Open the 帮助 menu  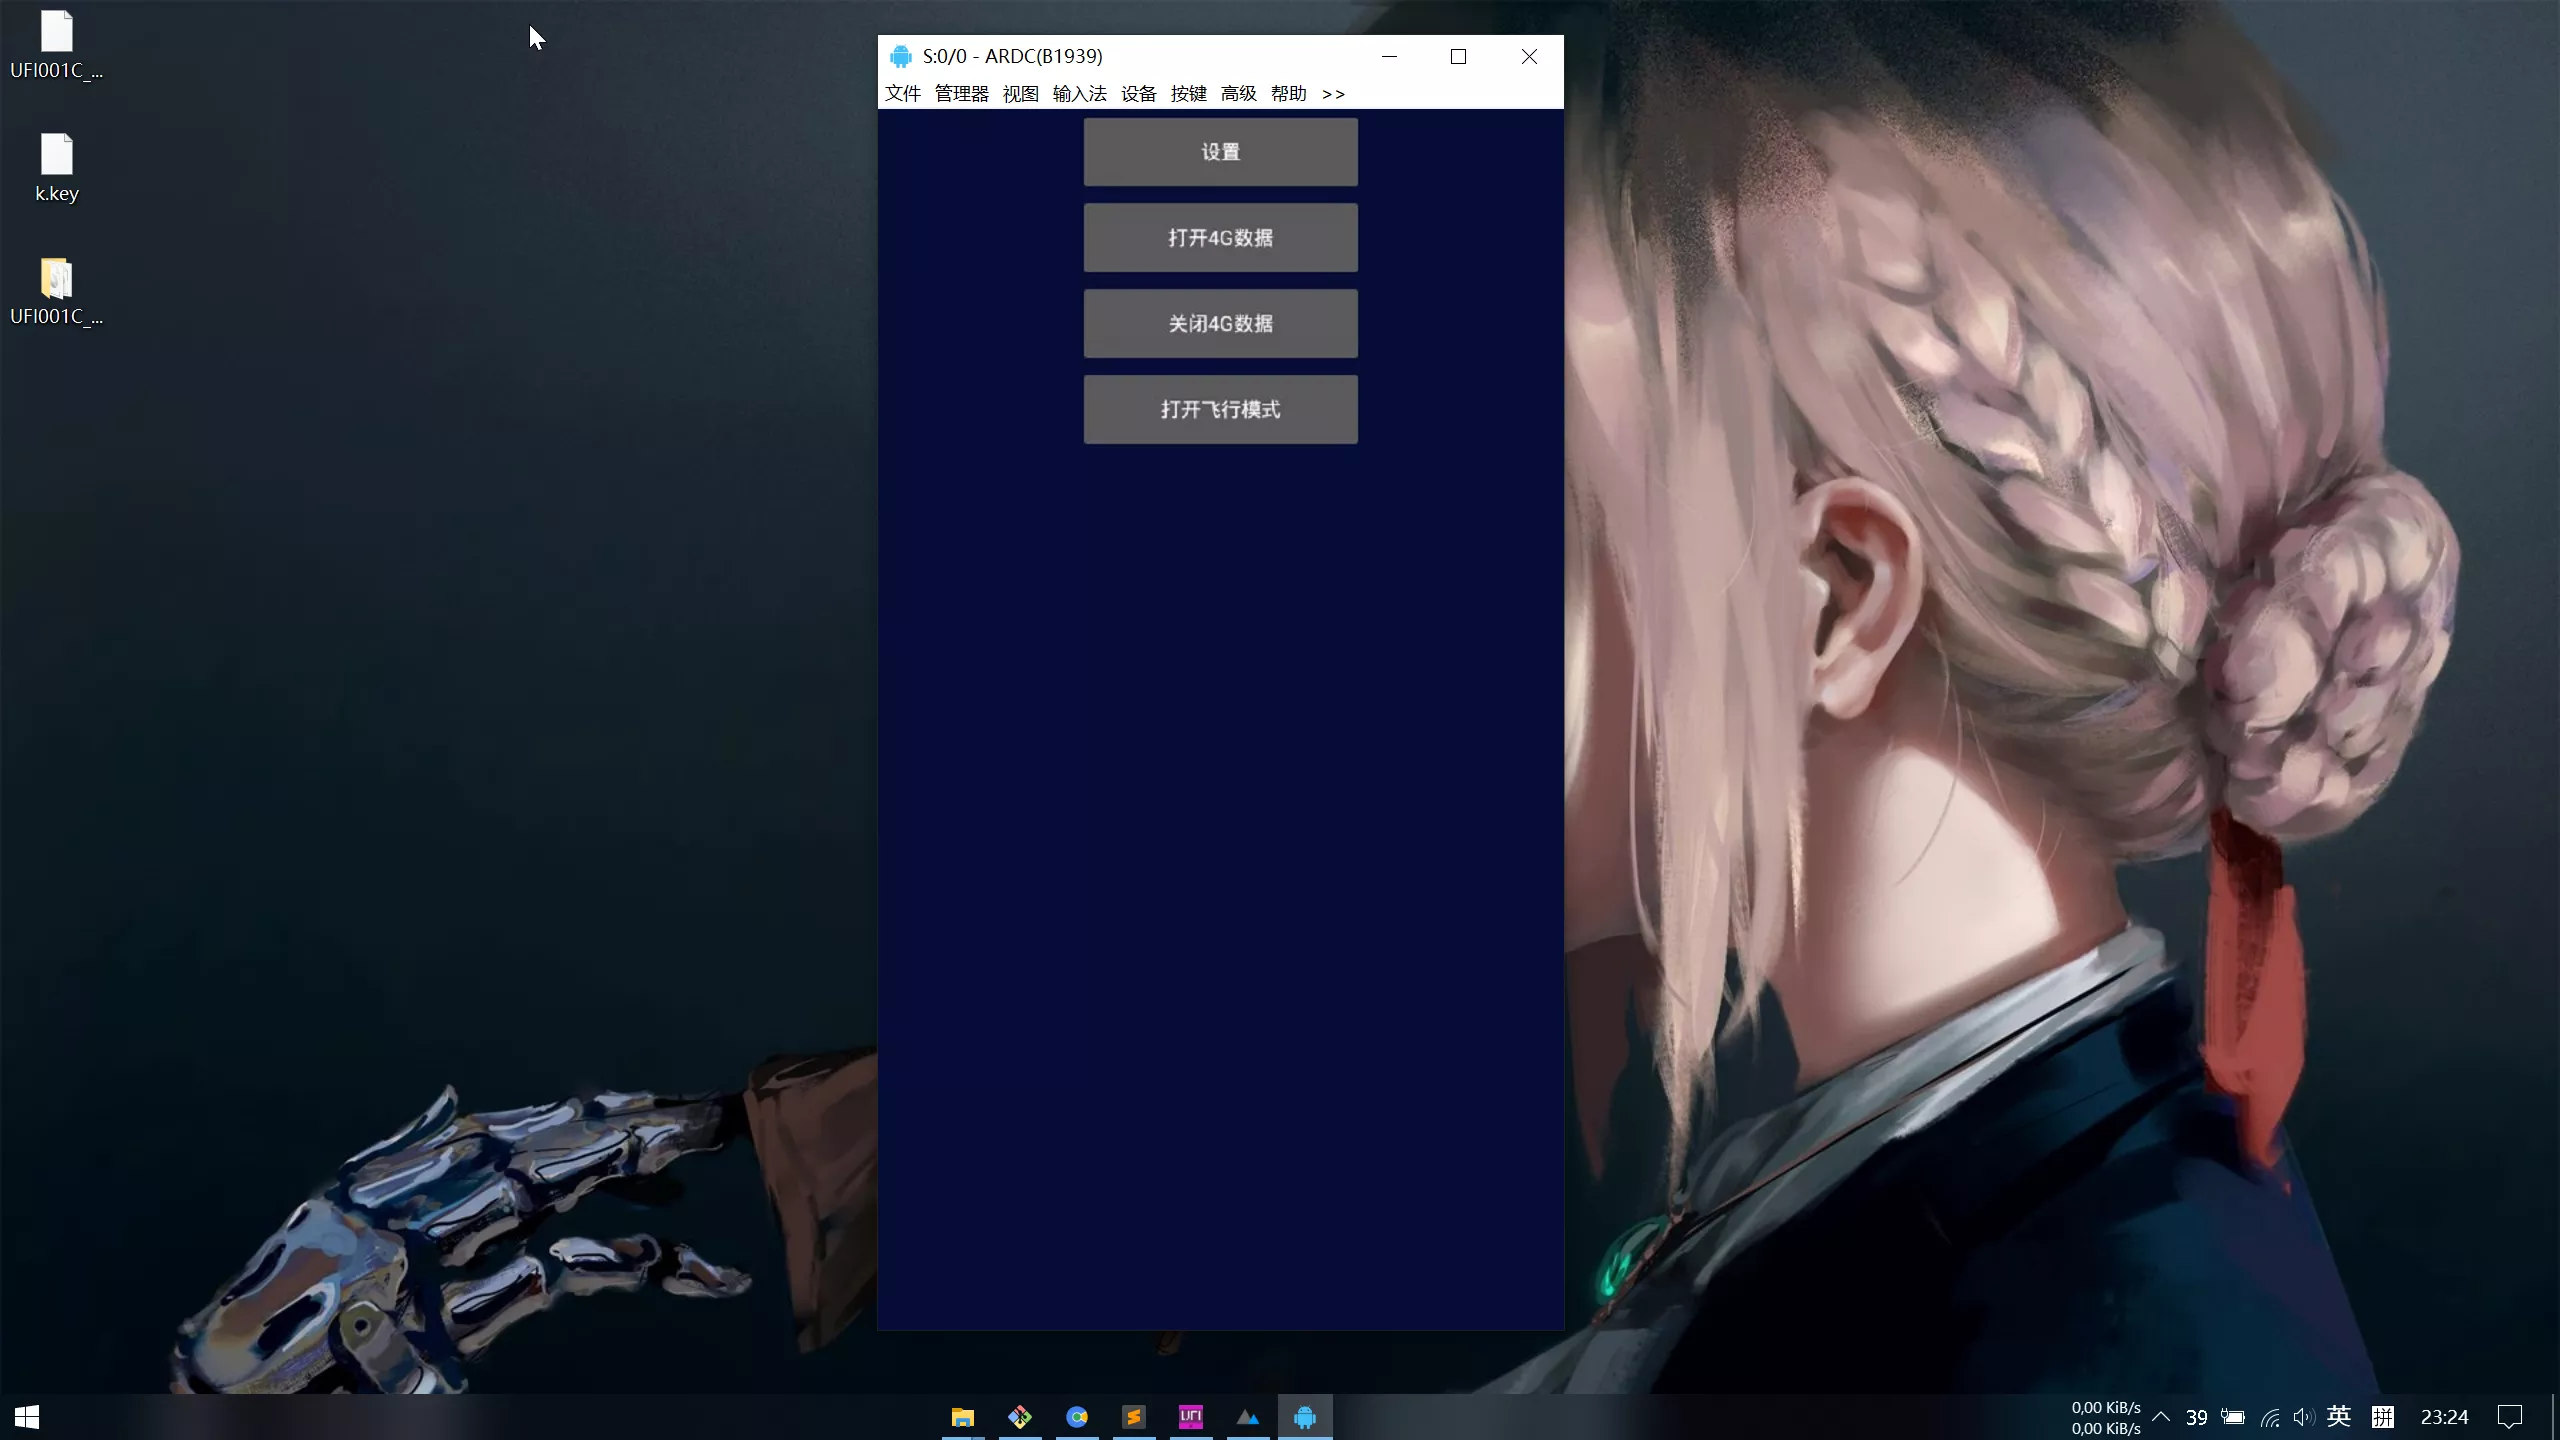[1288, 94]
